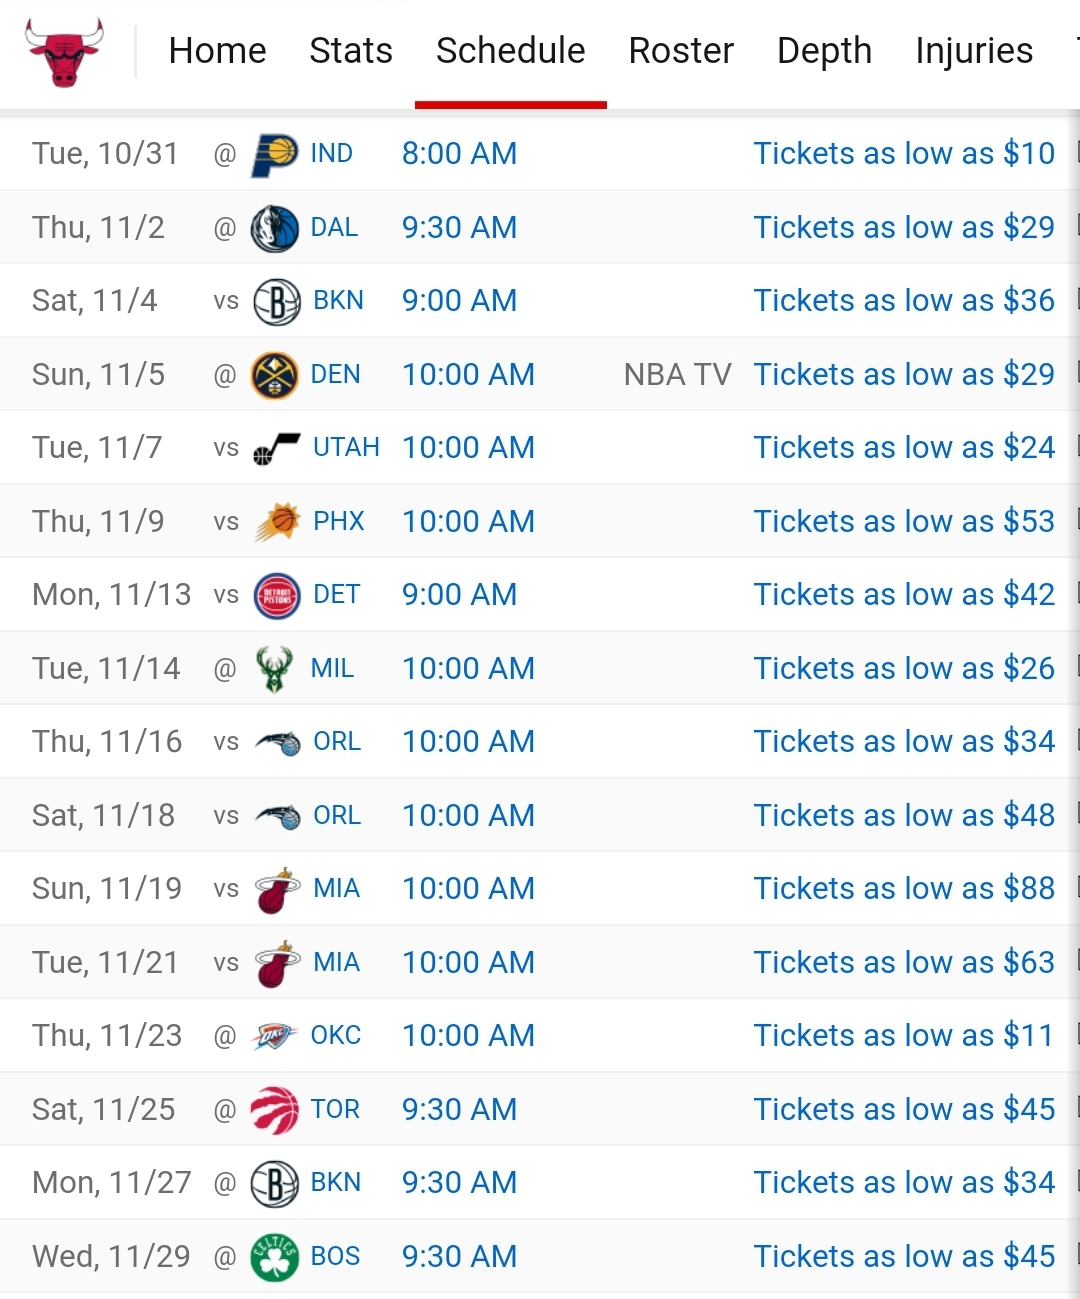This screenshot has height=1299, width=1080.
Task: Open tickets link for the 10/31 game
Action: pos(903,154)
